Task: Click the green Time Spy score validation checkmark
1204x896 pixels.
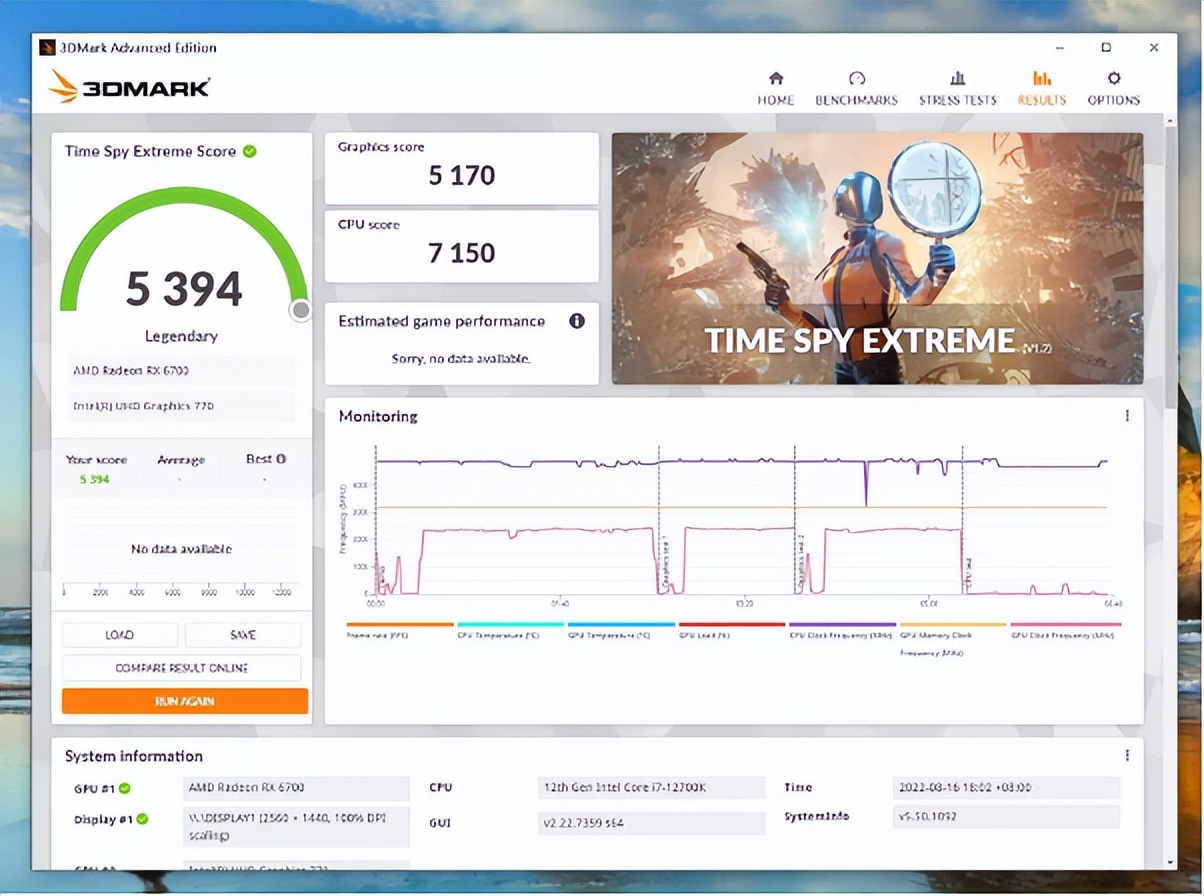Action: pyautogui.click(x=250, y=151)
